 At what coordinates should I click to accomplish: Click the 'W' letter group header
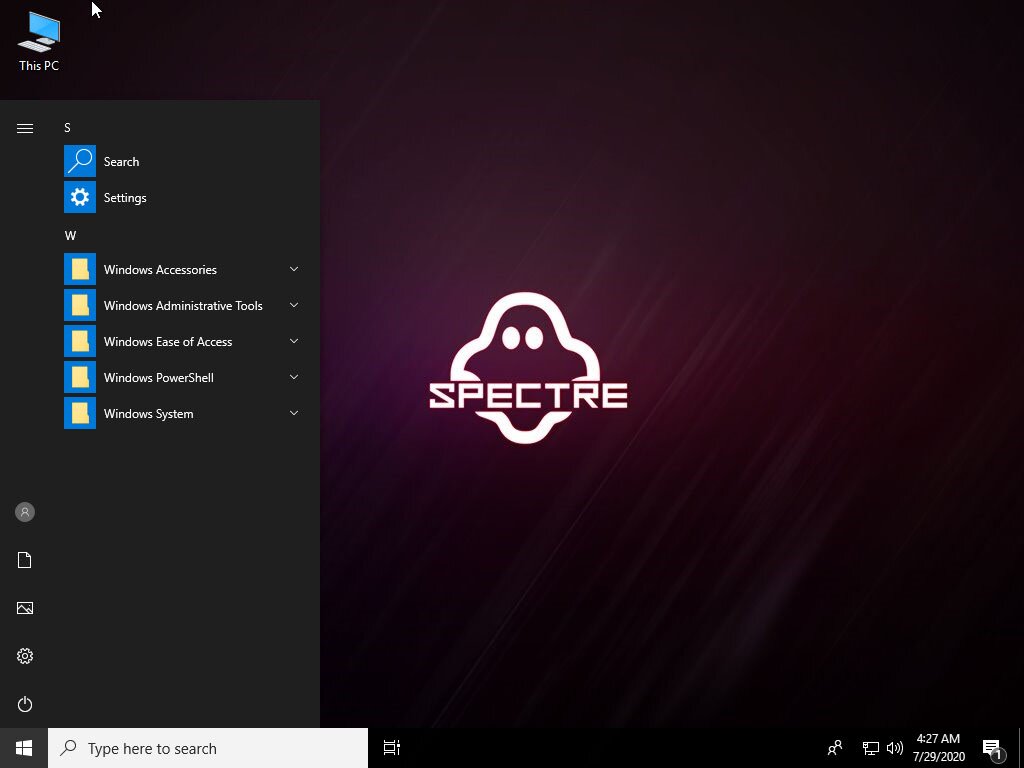pos(70,236)
